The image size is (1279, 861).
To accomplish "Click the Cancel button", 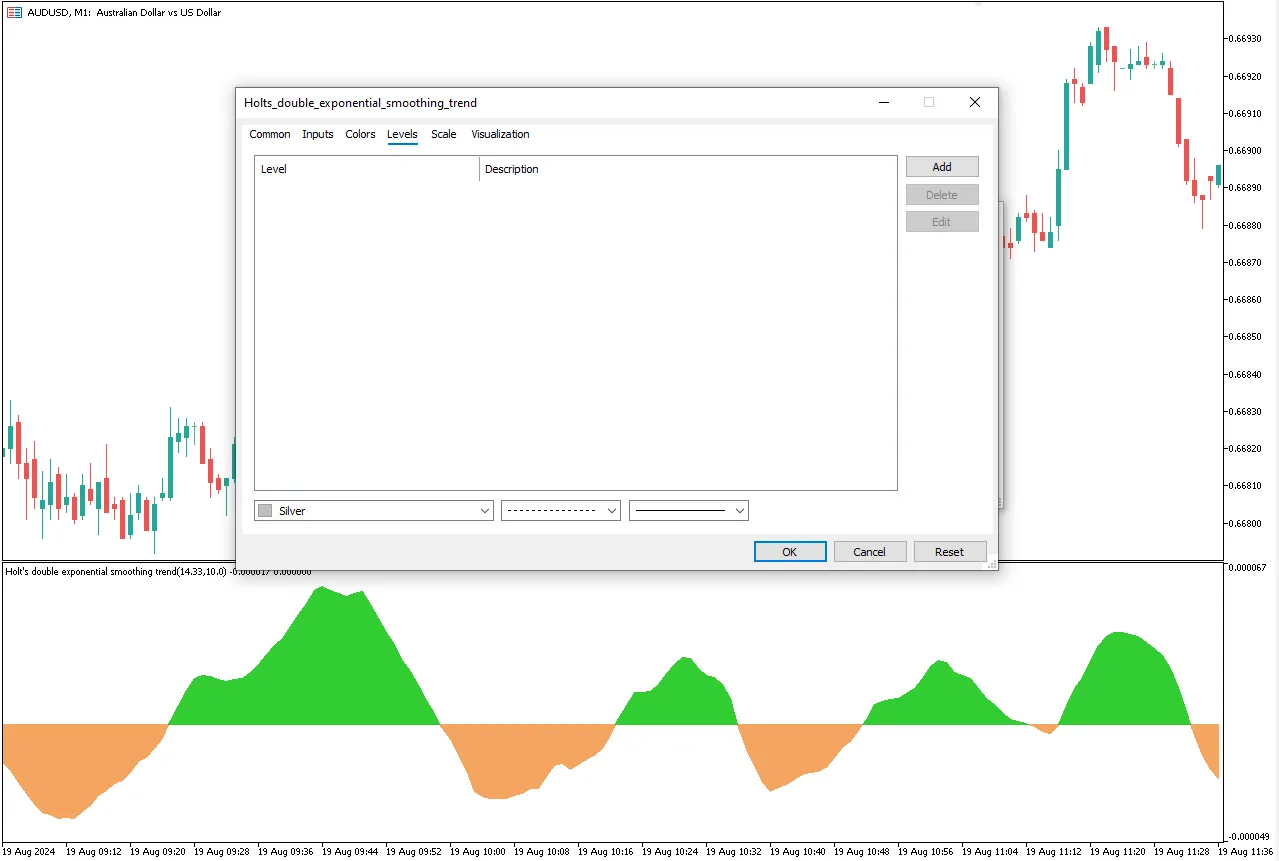I will (x=869, y=552).
